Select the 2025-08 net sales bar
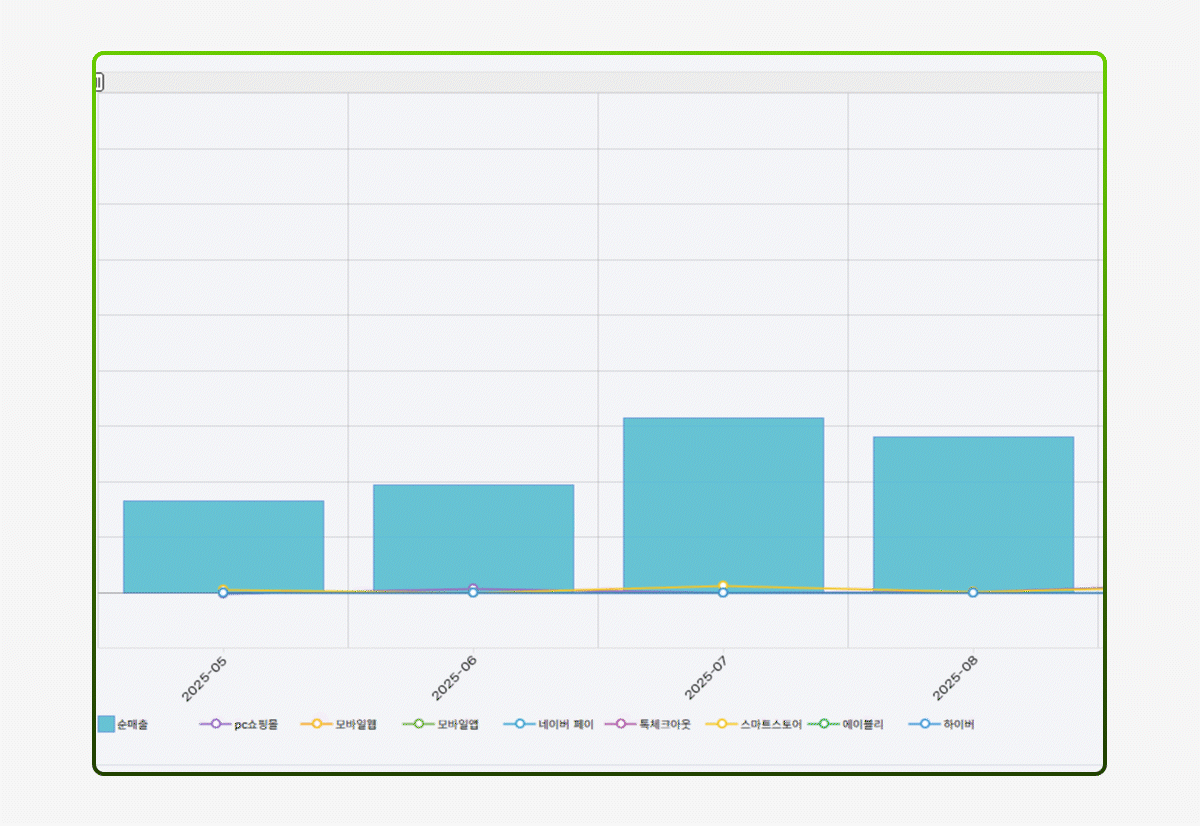The image size is (1200, 826). pos(973,510)
